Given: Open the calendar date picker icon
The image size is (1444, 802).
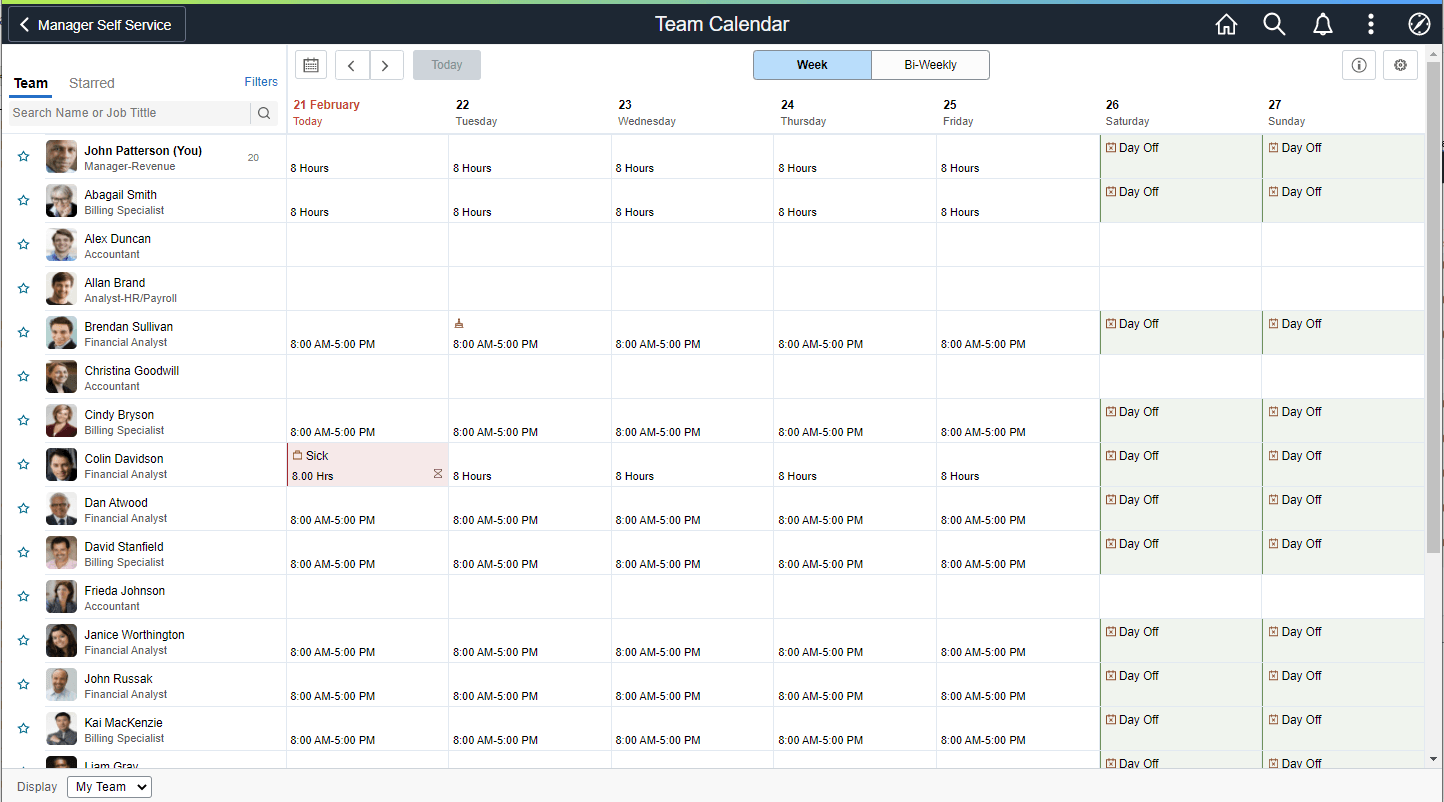Looking at the screenshot, I should [310, 64].
